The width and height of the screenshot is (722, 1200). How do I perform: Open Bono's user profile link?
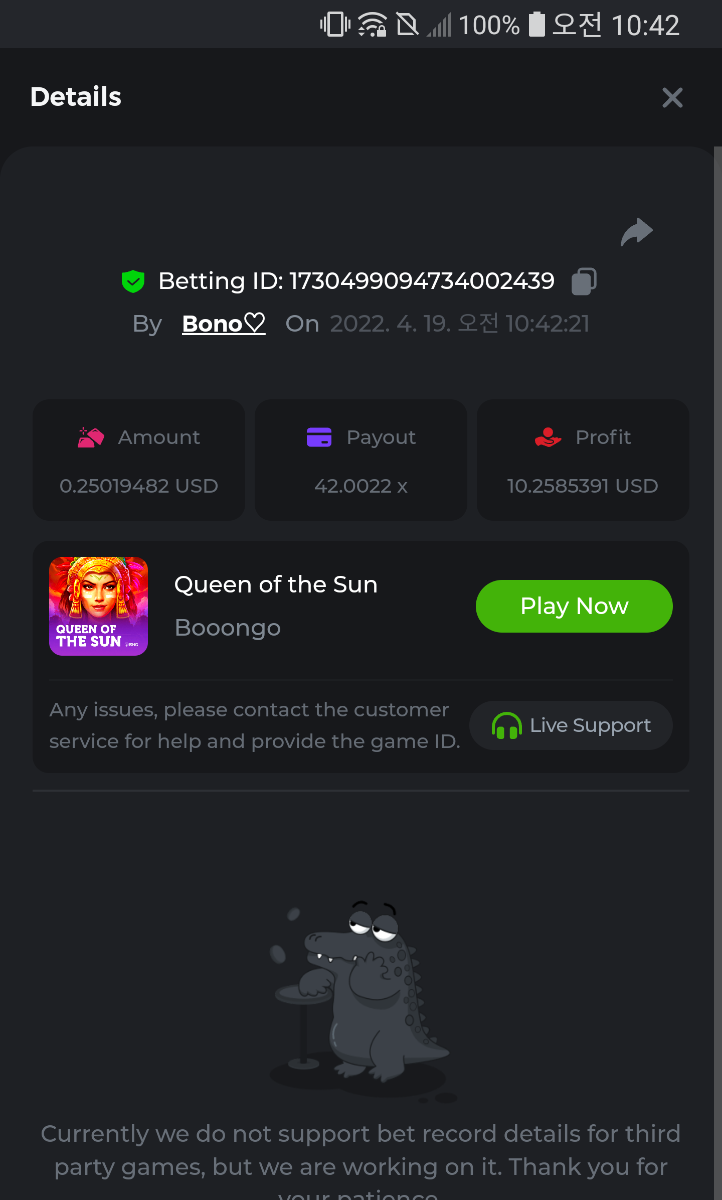pyautogui.click(x=223, y=324)
